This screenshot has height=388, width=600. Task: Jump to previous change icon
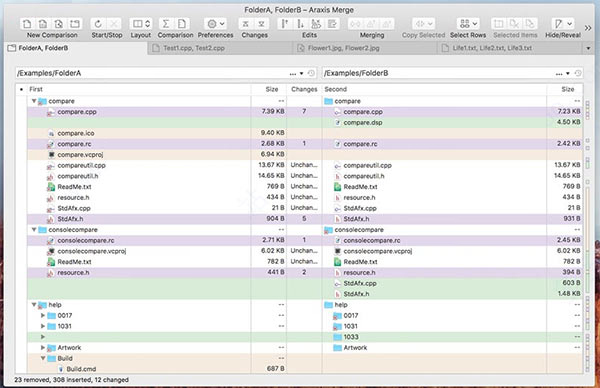[246, 24]
